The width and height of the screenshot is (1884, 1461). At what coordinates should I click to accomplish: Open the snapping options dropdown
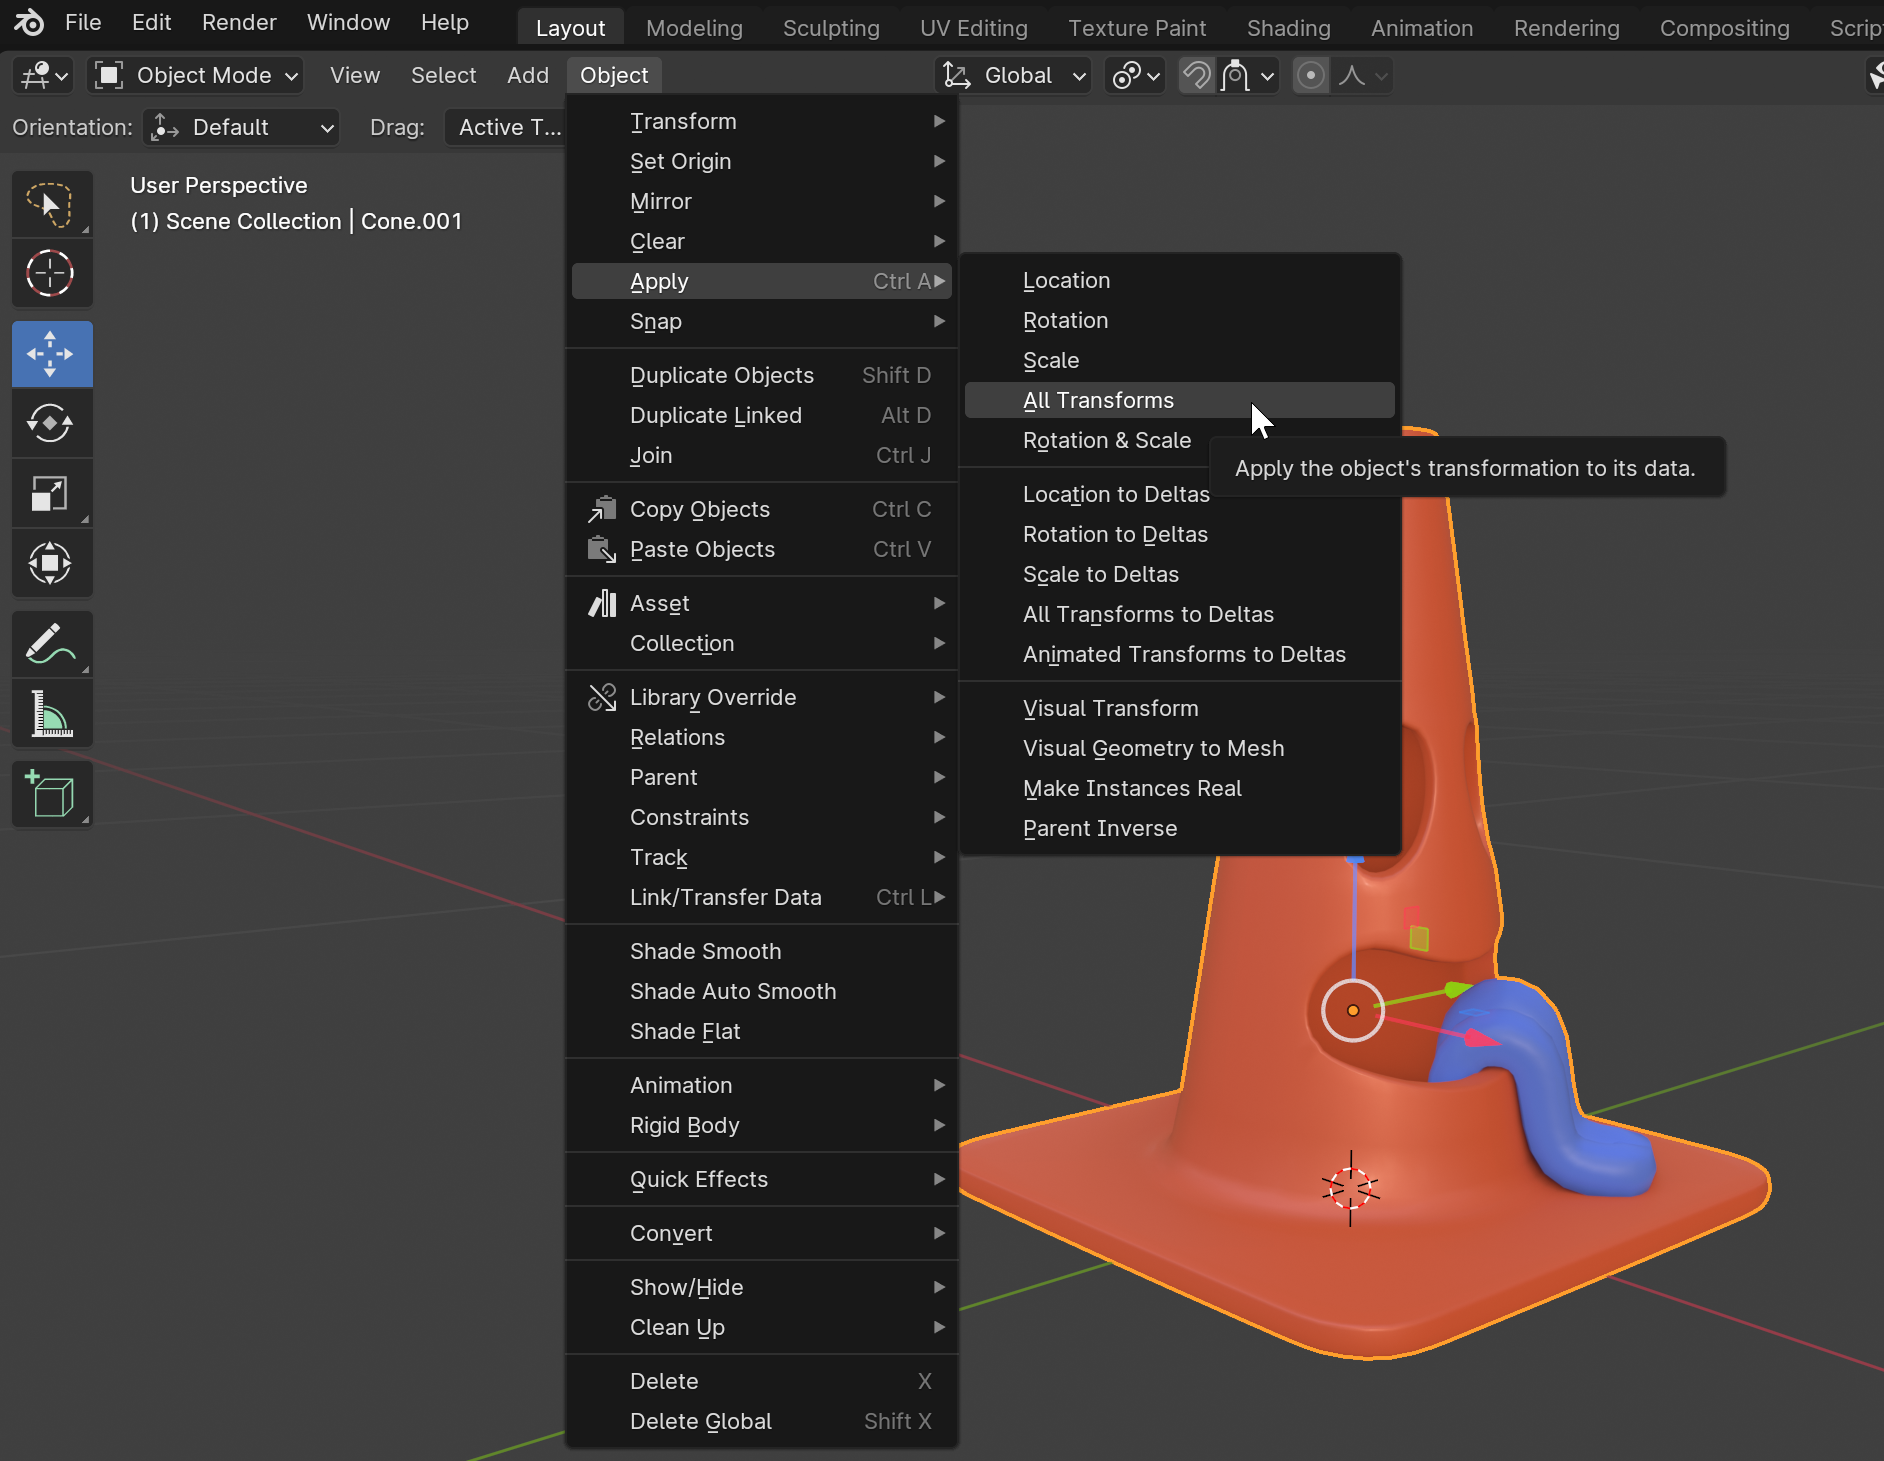coord(1248,75)
